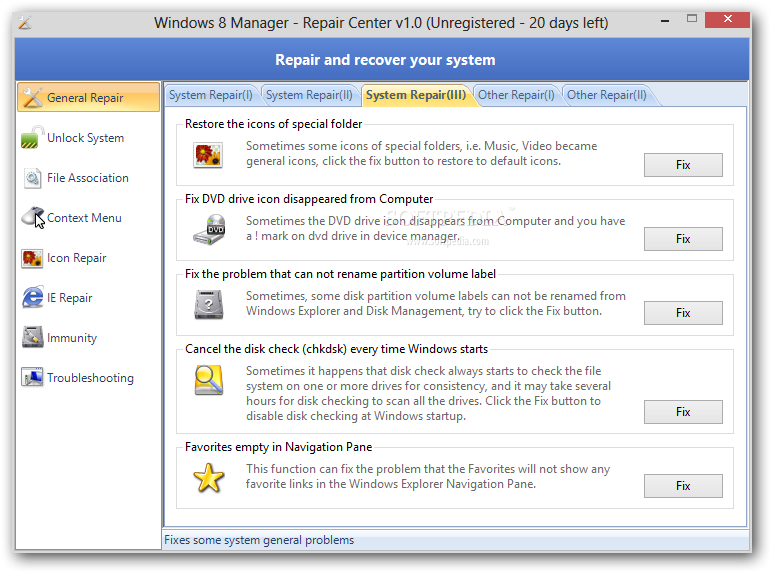Go to the Icon Repair section

coord(89,258)
